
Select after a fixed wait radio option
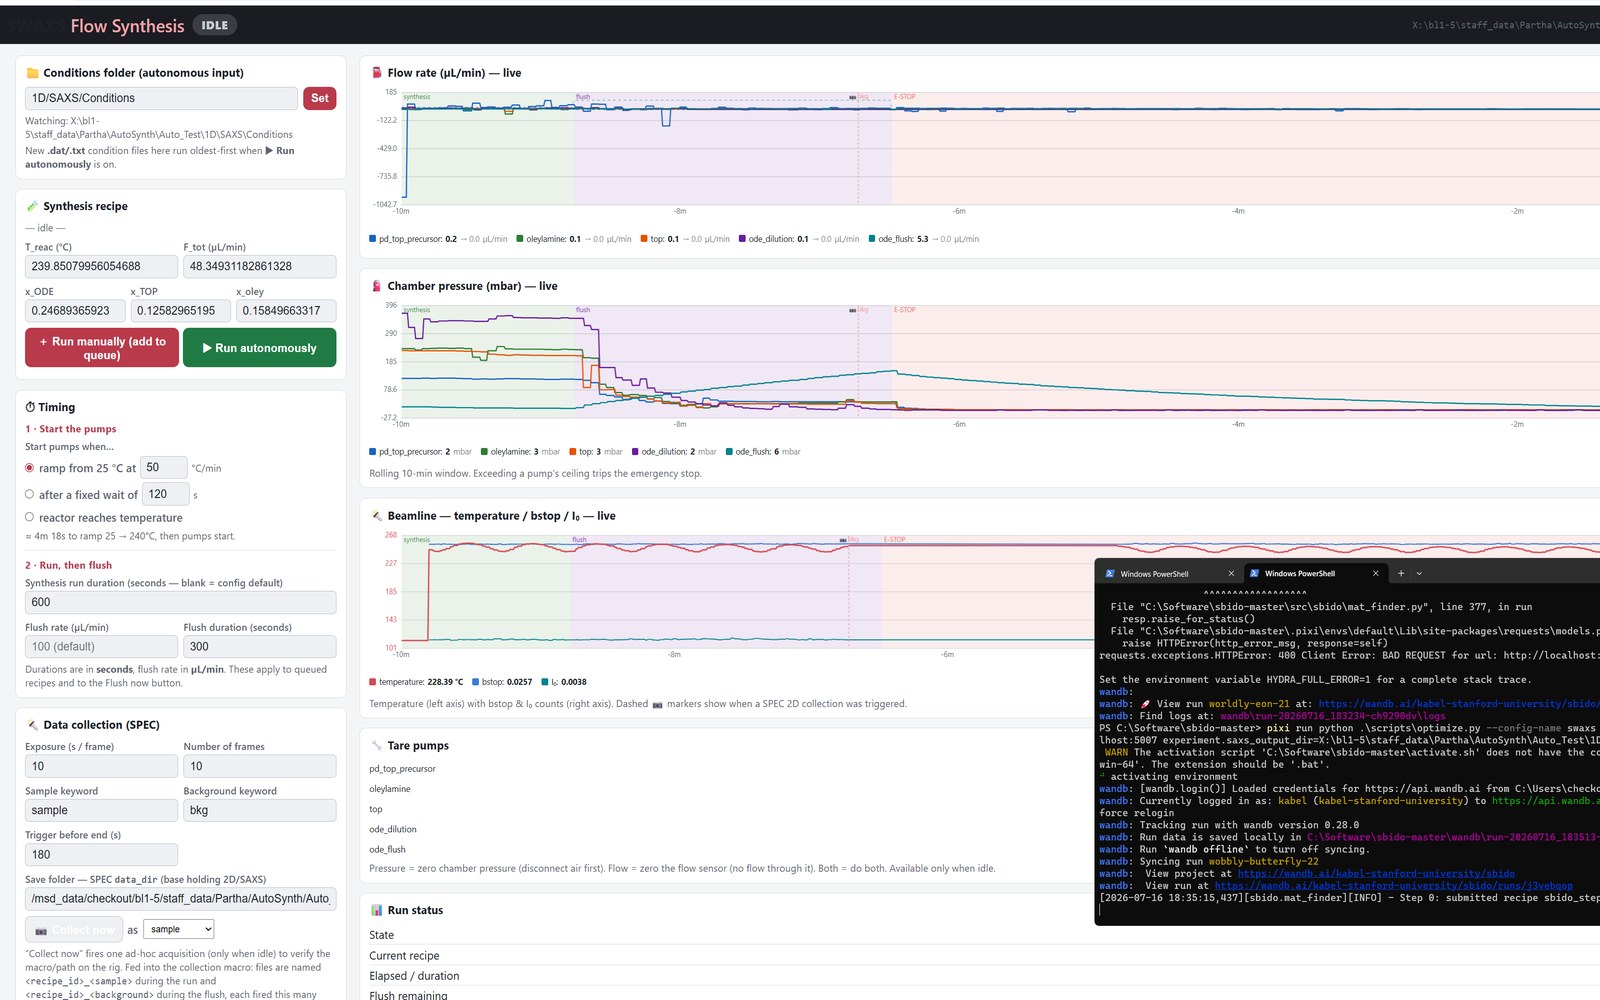tap(30, 494)
